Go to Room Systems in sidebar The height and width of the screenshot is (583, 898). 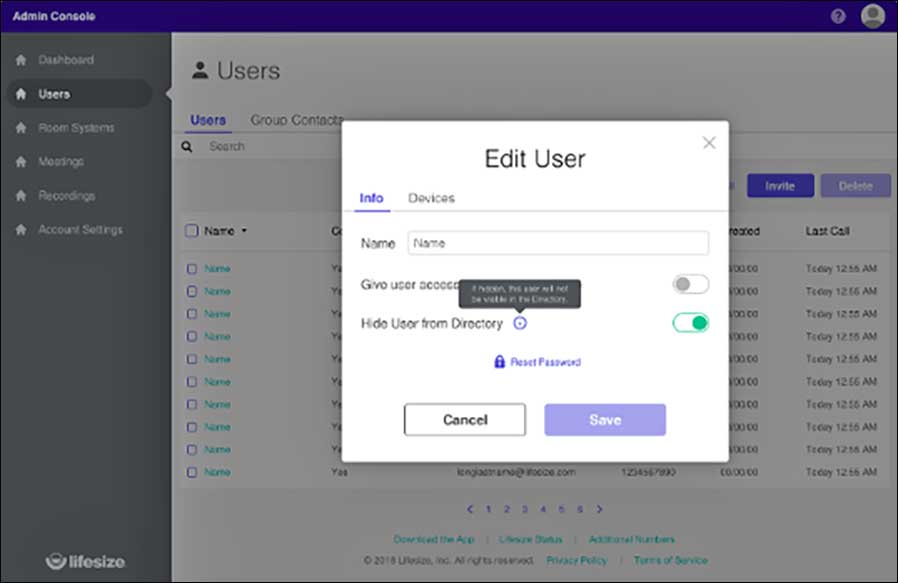coord(76,128)
